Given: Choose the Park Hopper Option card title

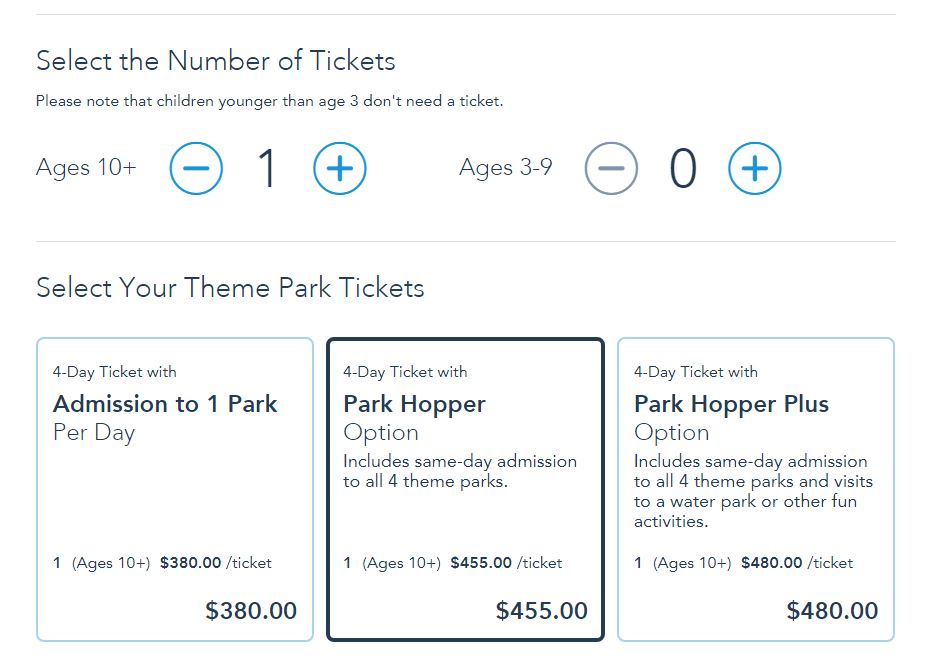Looking at the screenshot, I should coord(414,404).
